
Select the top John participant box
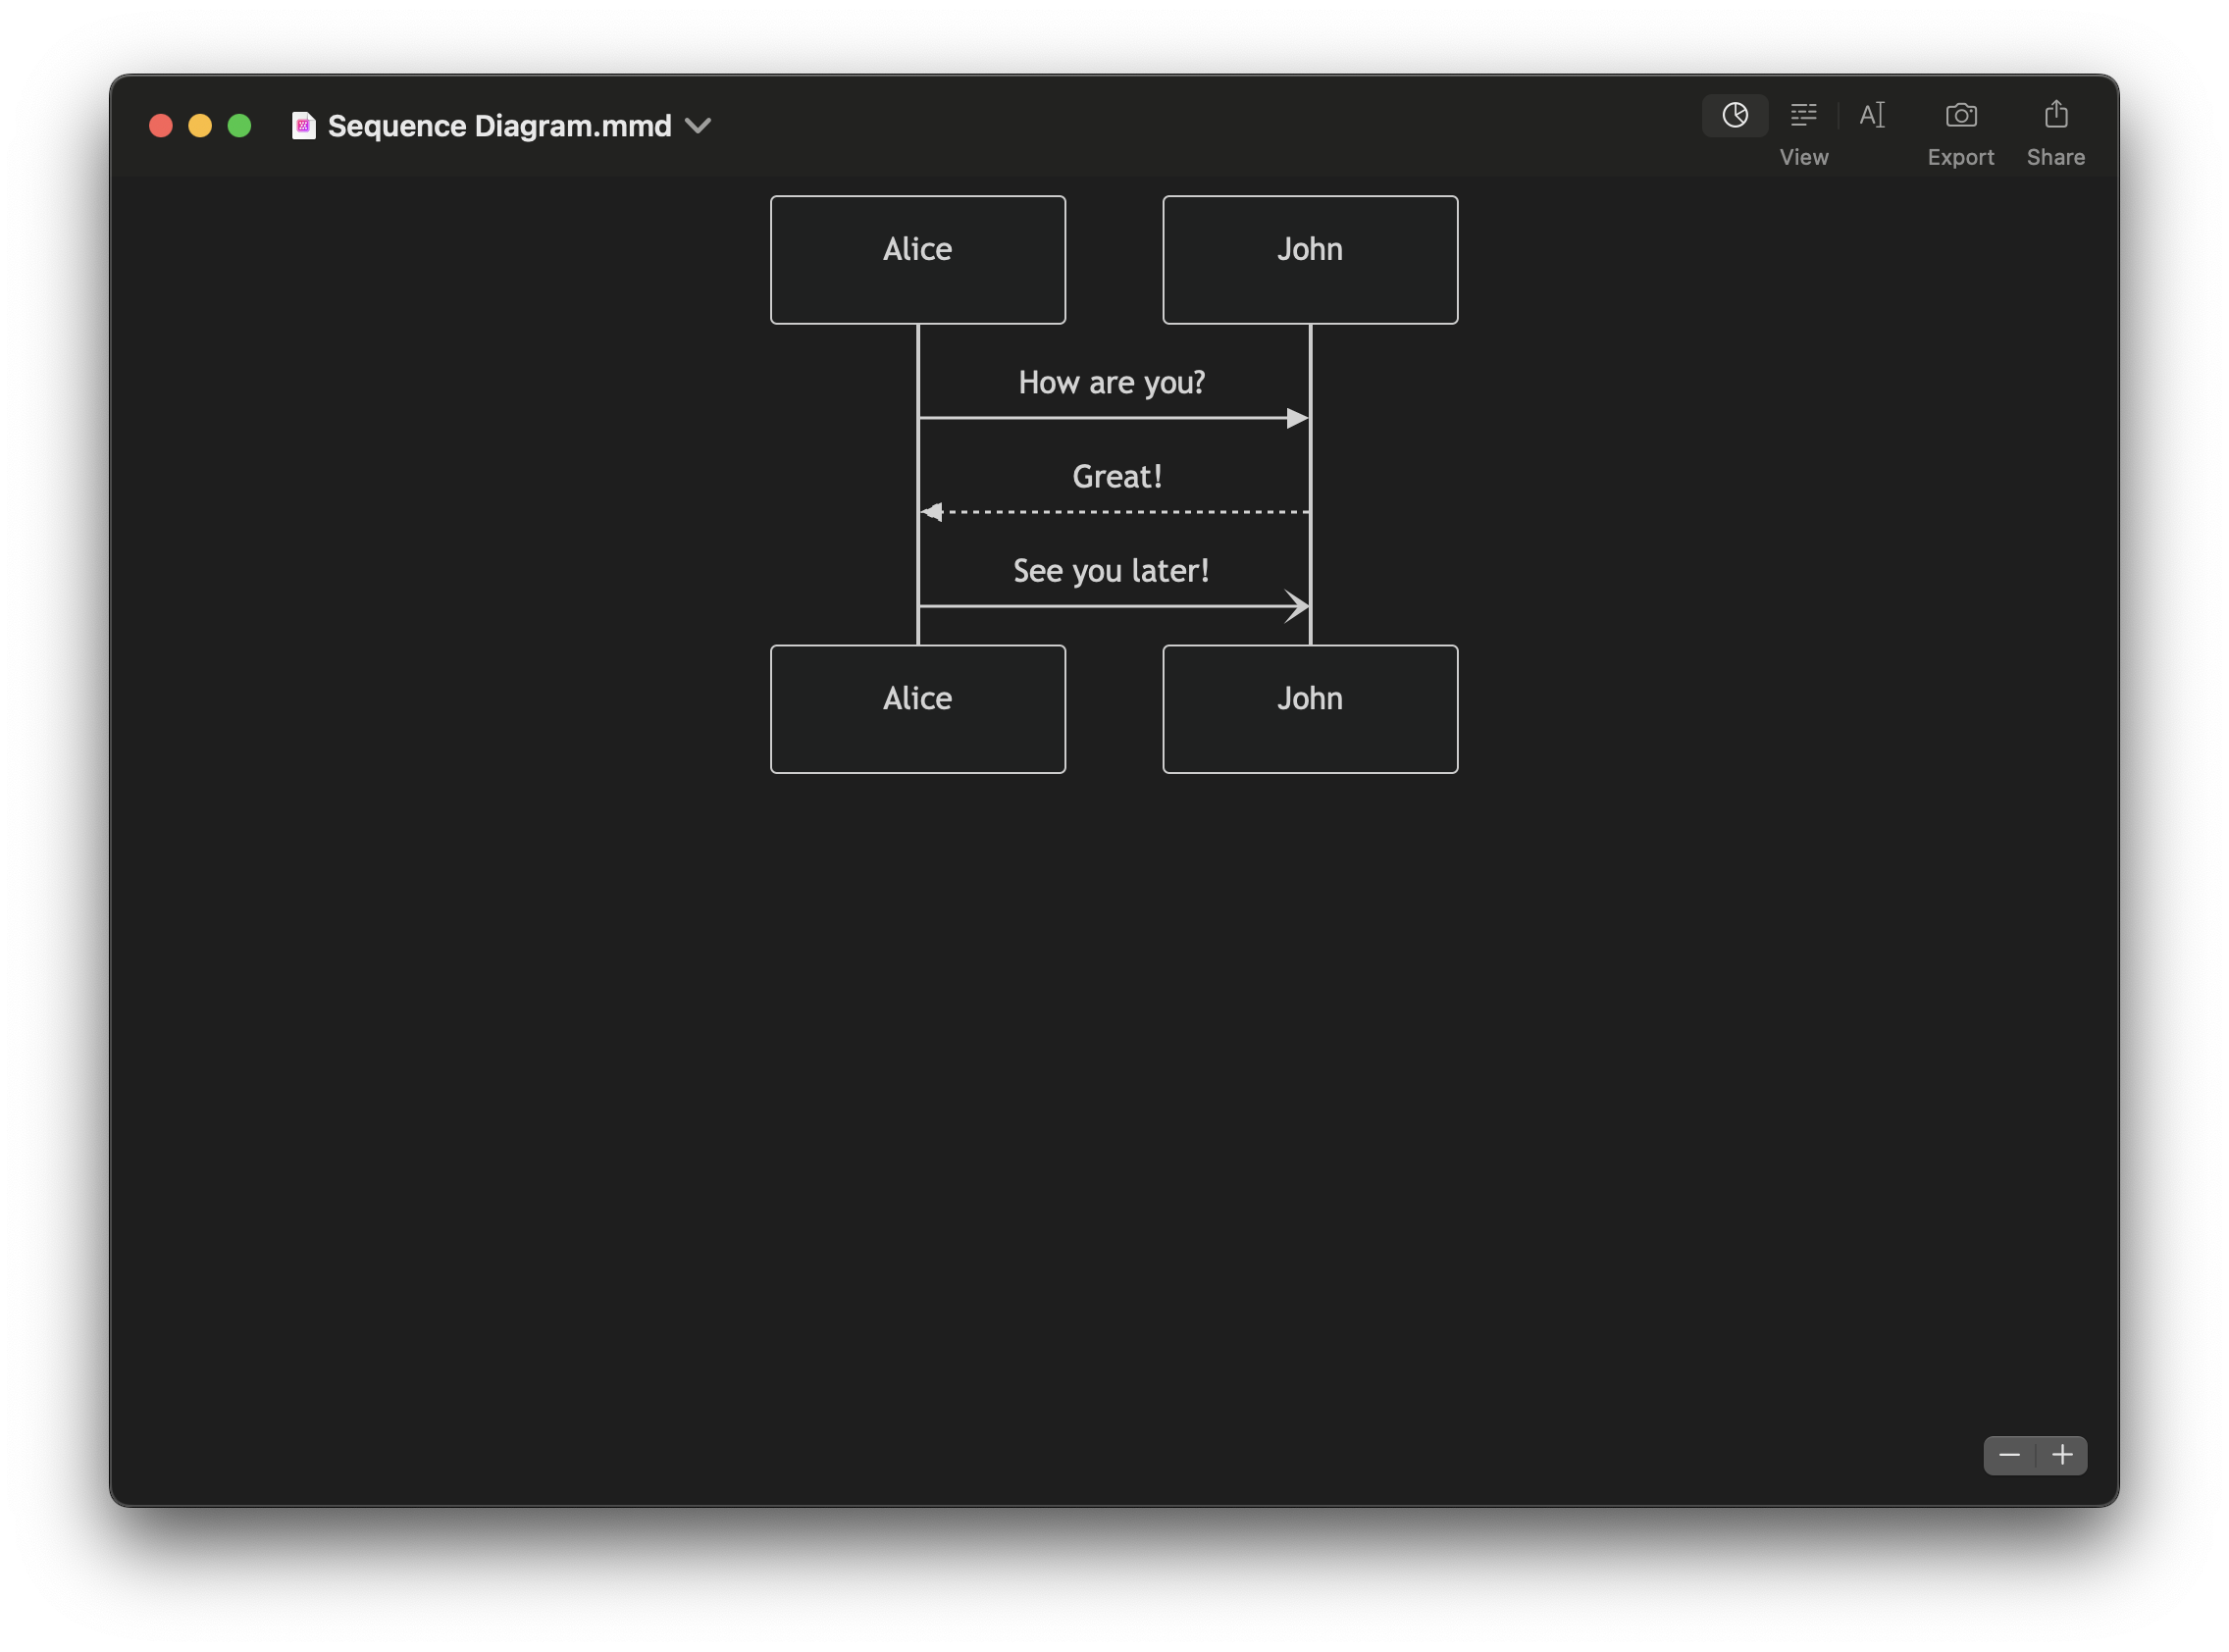tap(1309, 260)
